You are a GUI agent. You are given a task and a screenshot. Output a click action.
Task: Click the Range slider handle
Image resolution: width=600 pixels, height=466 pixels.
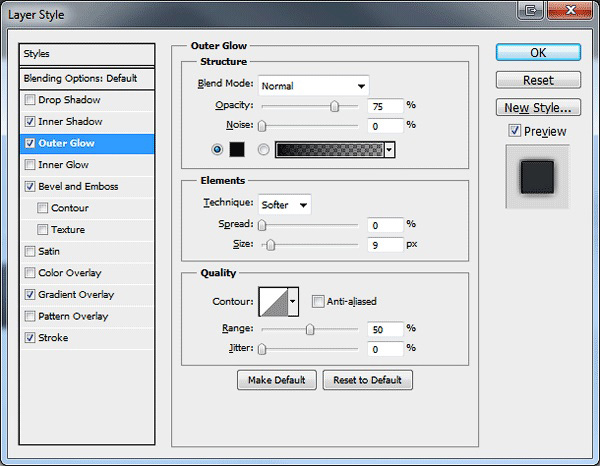click(x=310, y=329)
